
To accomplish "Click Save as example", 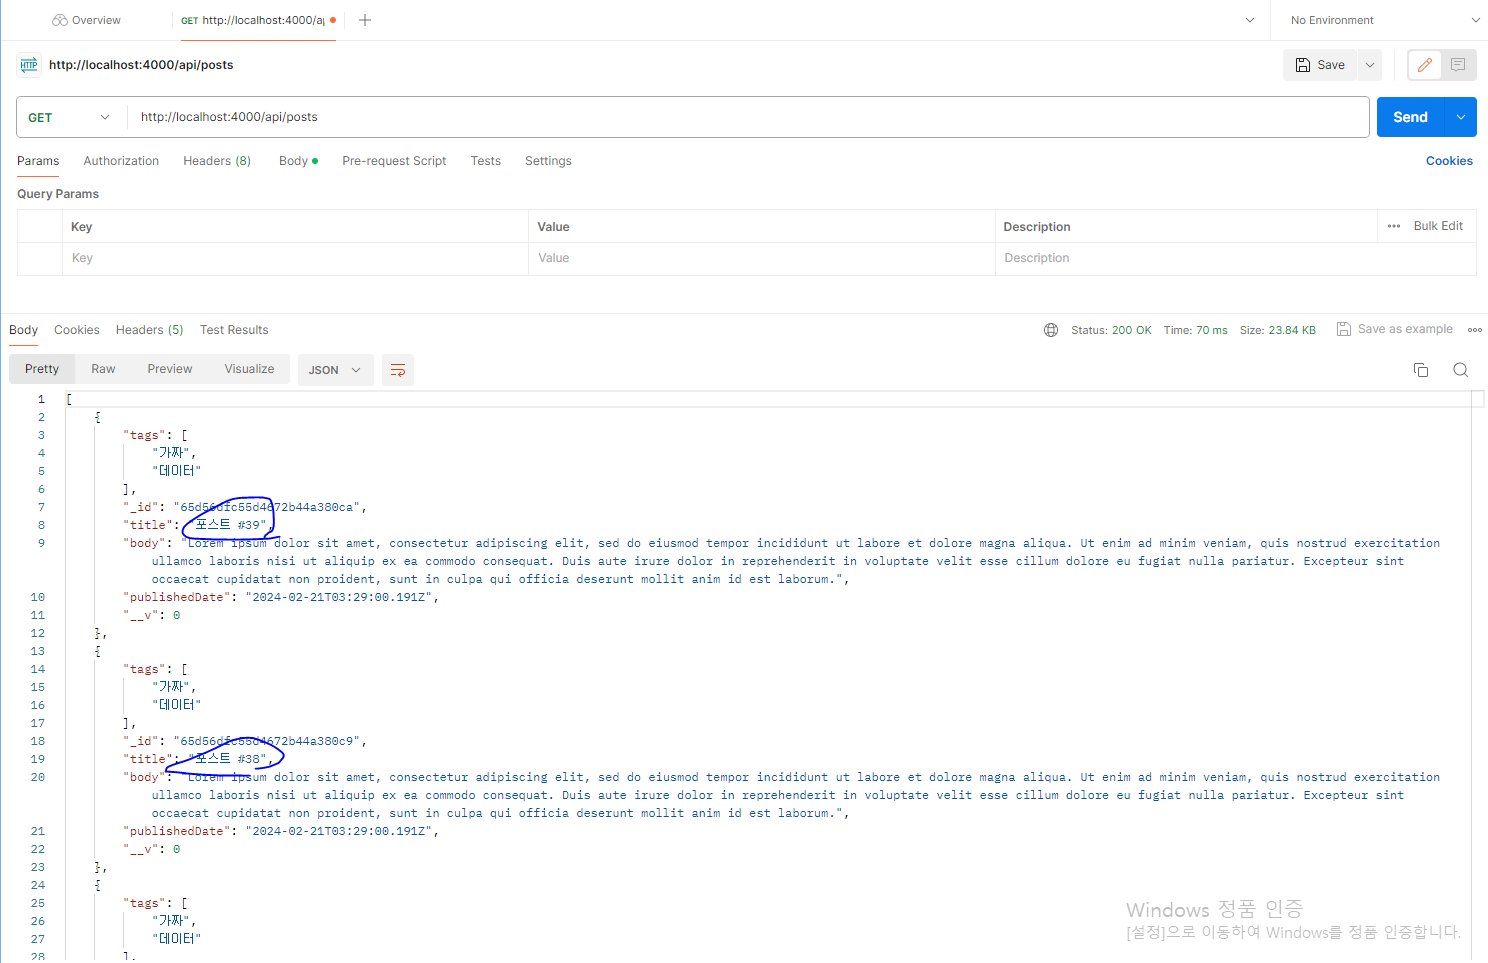I will click(1395, 329).
